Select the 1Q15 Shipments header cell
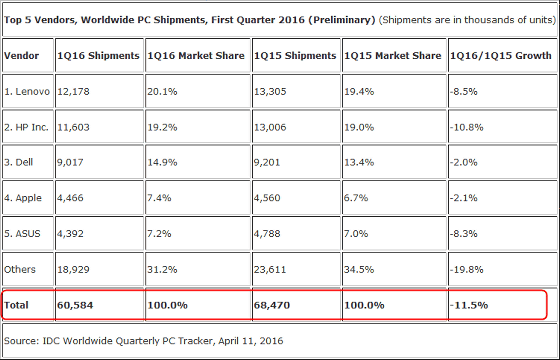 click(296, 55)
